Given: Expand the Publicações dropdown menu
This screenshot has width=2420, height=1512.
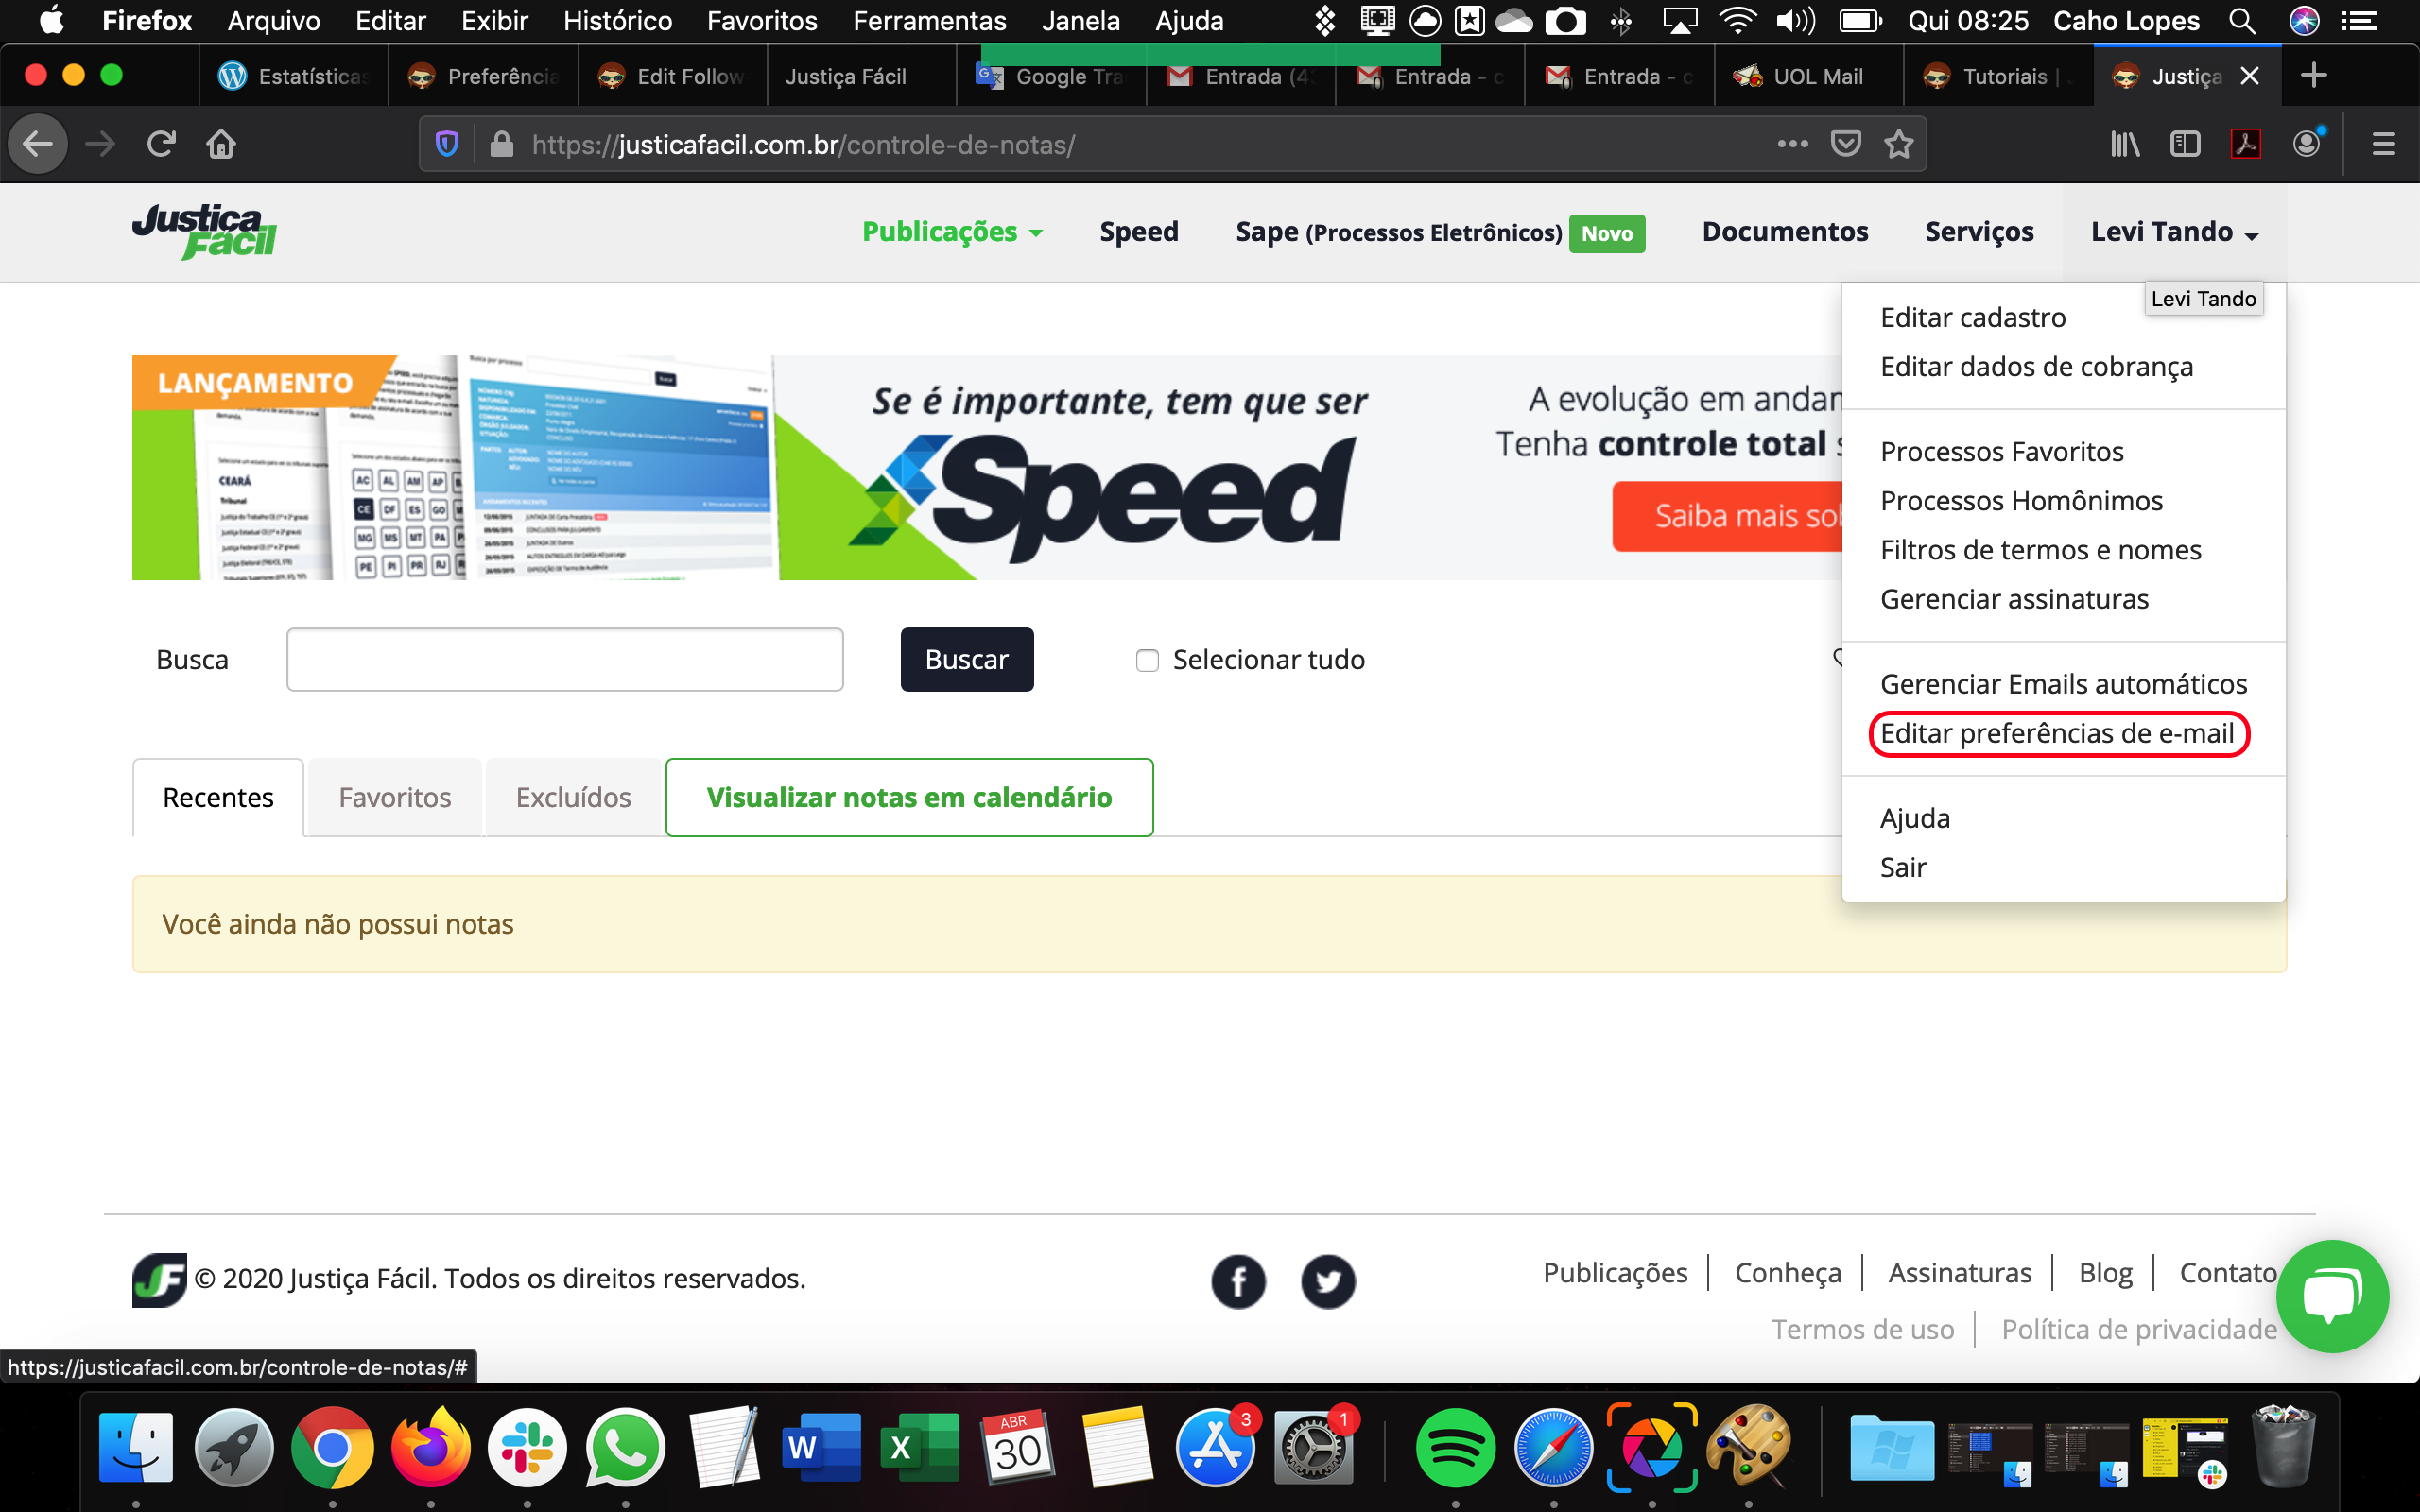Looking at the screenshot, I should click(x=952, y=232).
